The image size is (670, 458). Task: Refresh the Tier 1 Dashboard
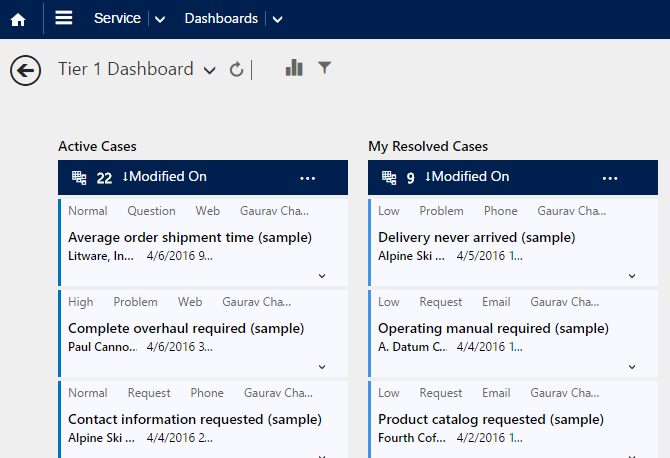click(x=236, y=69)
